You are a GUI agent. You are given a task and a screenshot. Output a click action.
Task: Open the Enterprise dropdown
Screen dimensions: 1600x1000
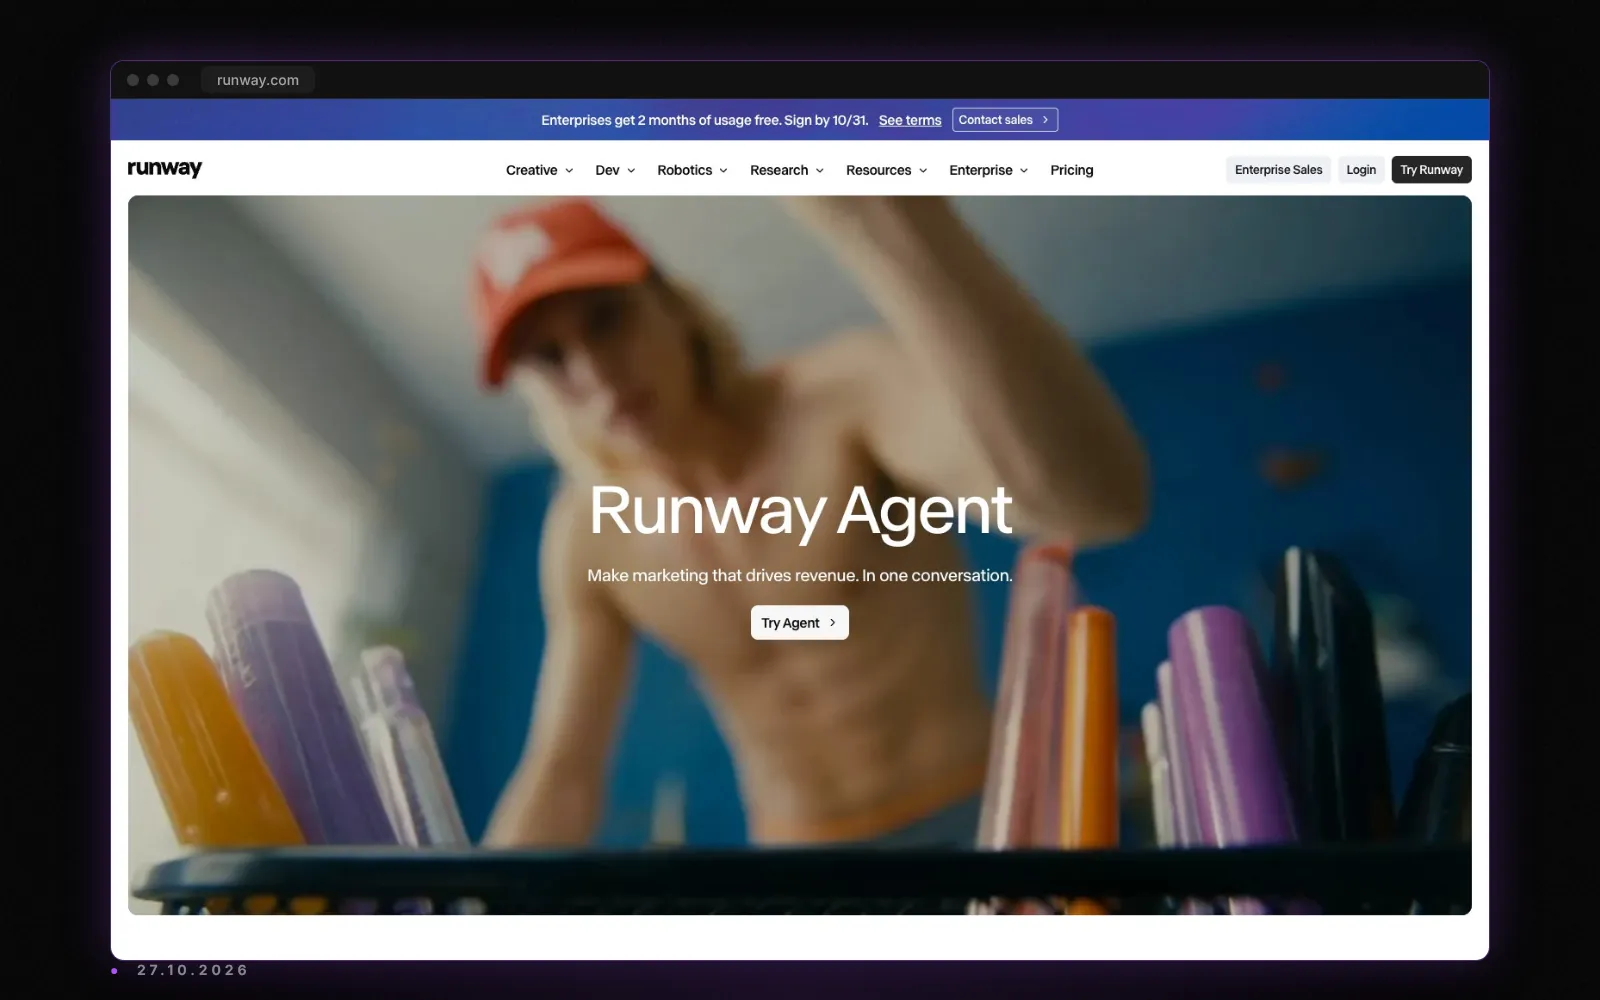click(989, 170)
